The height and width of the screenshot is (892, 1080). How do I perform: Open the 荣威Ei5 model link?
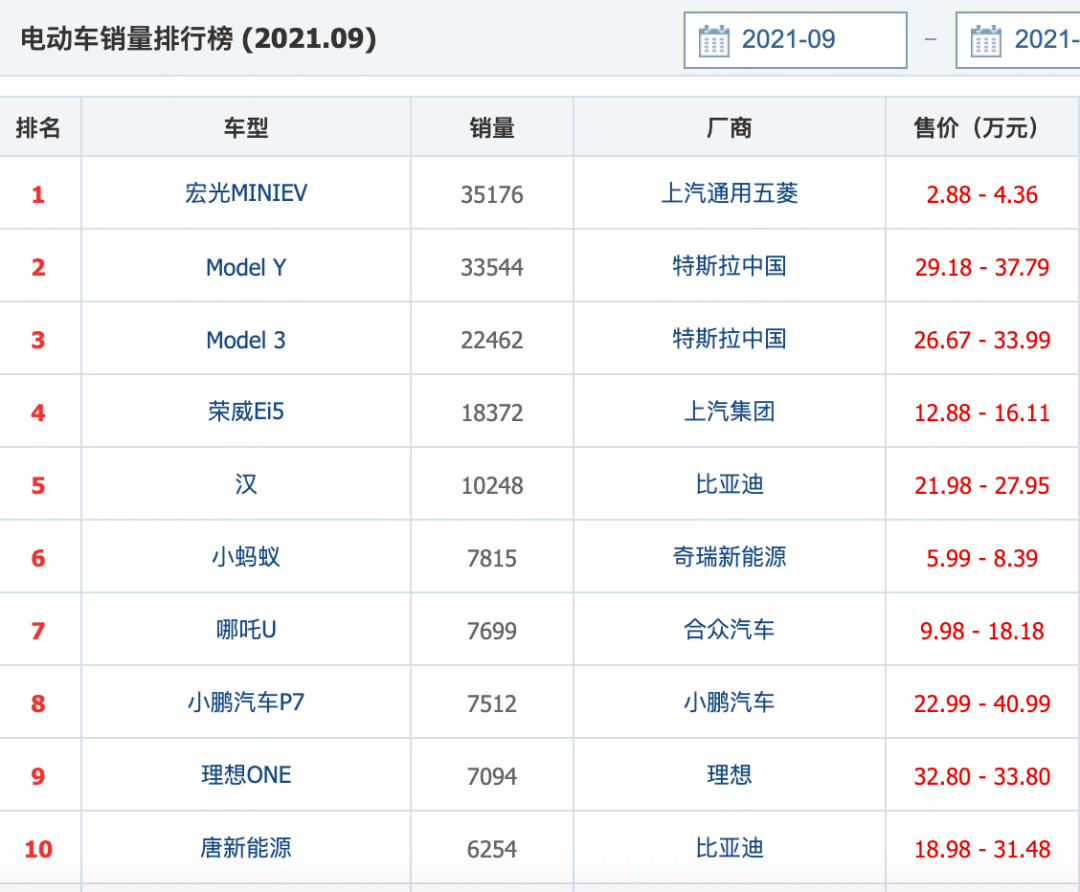click(x=246, y=412)
